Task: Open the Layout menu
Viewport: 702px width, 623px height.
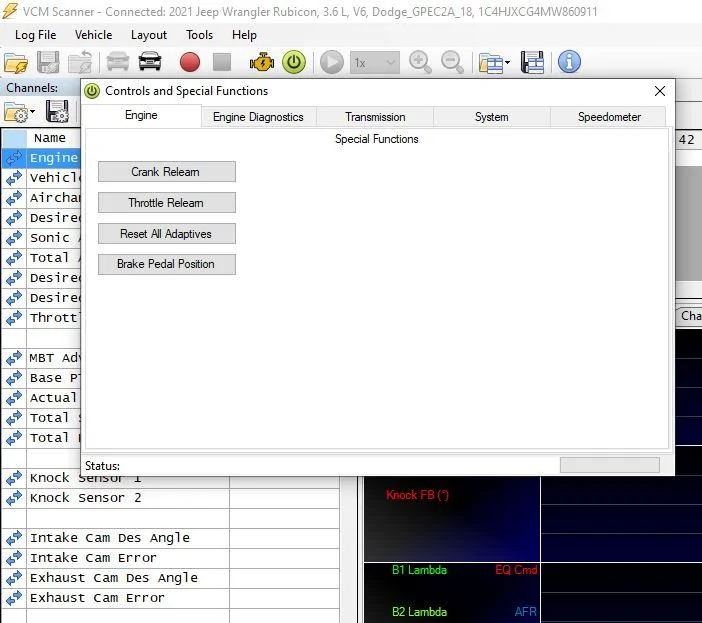Action: [x=149, y=35]
